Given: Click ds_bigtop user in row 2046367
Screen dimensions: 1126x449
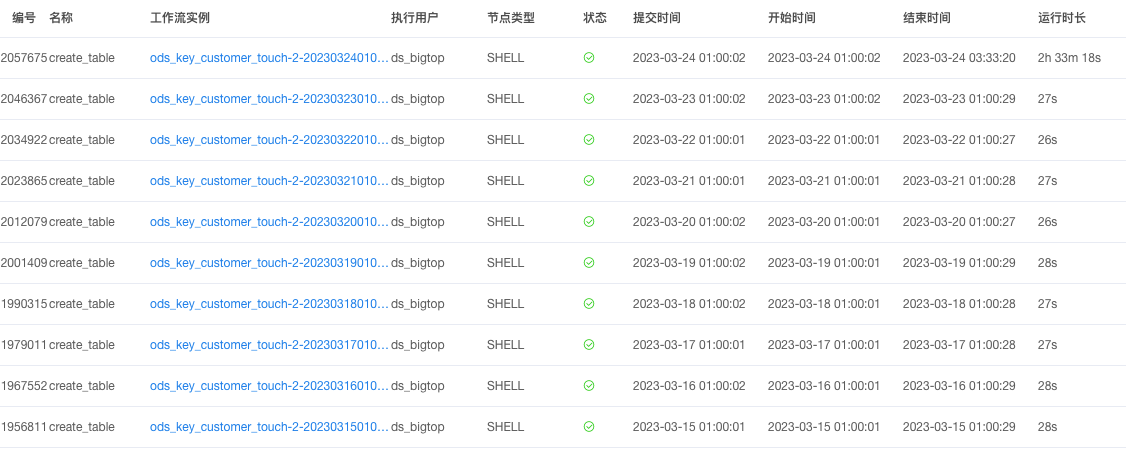Looking at the screenshot, I should pos(417,99).
